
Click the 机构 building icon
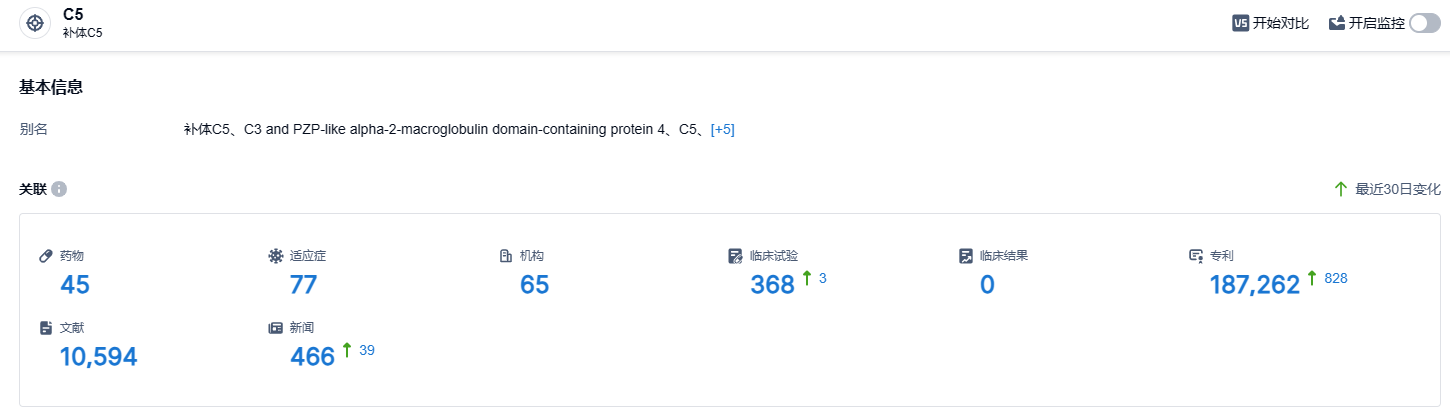506,256
